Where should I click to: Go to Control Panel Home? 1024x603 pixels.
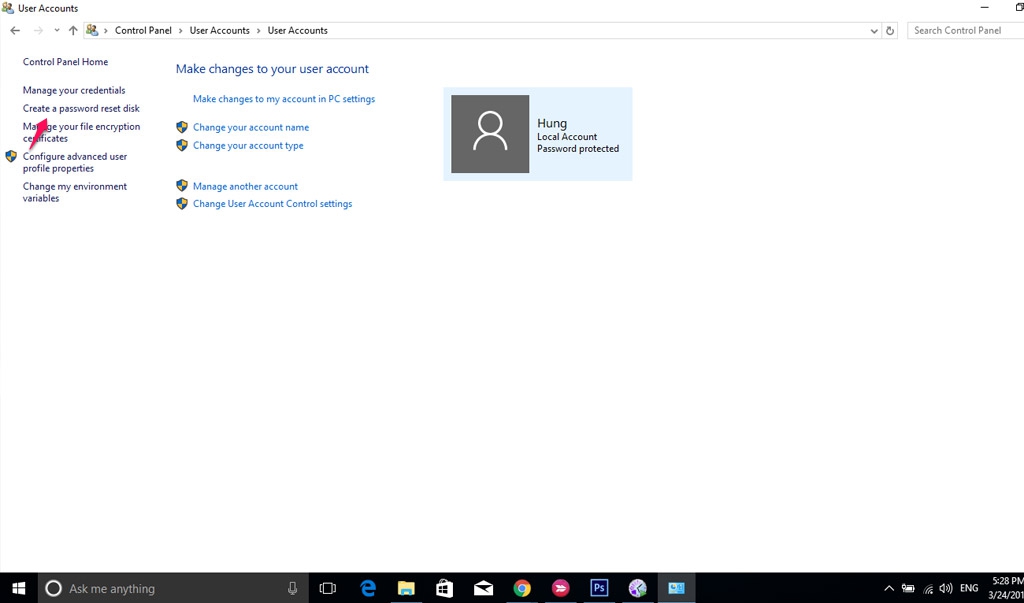(65, 62)
